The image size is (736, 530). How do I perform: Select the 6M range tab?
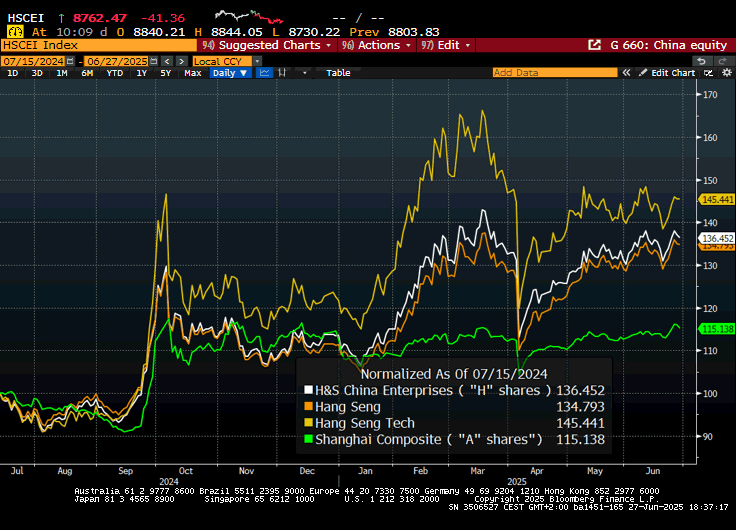(x=87, y=73)
